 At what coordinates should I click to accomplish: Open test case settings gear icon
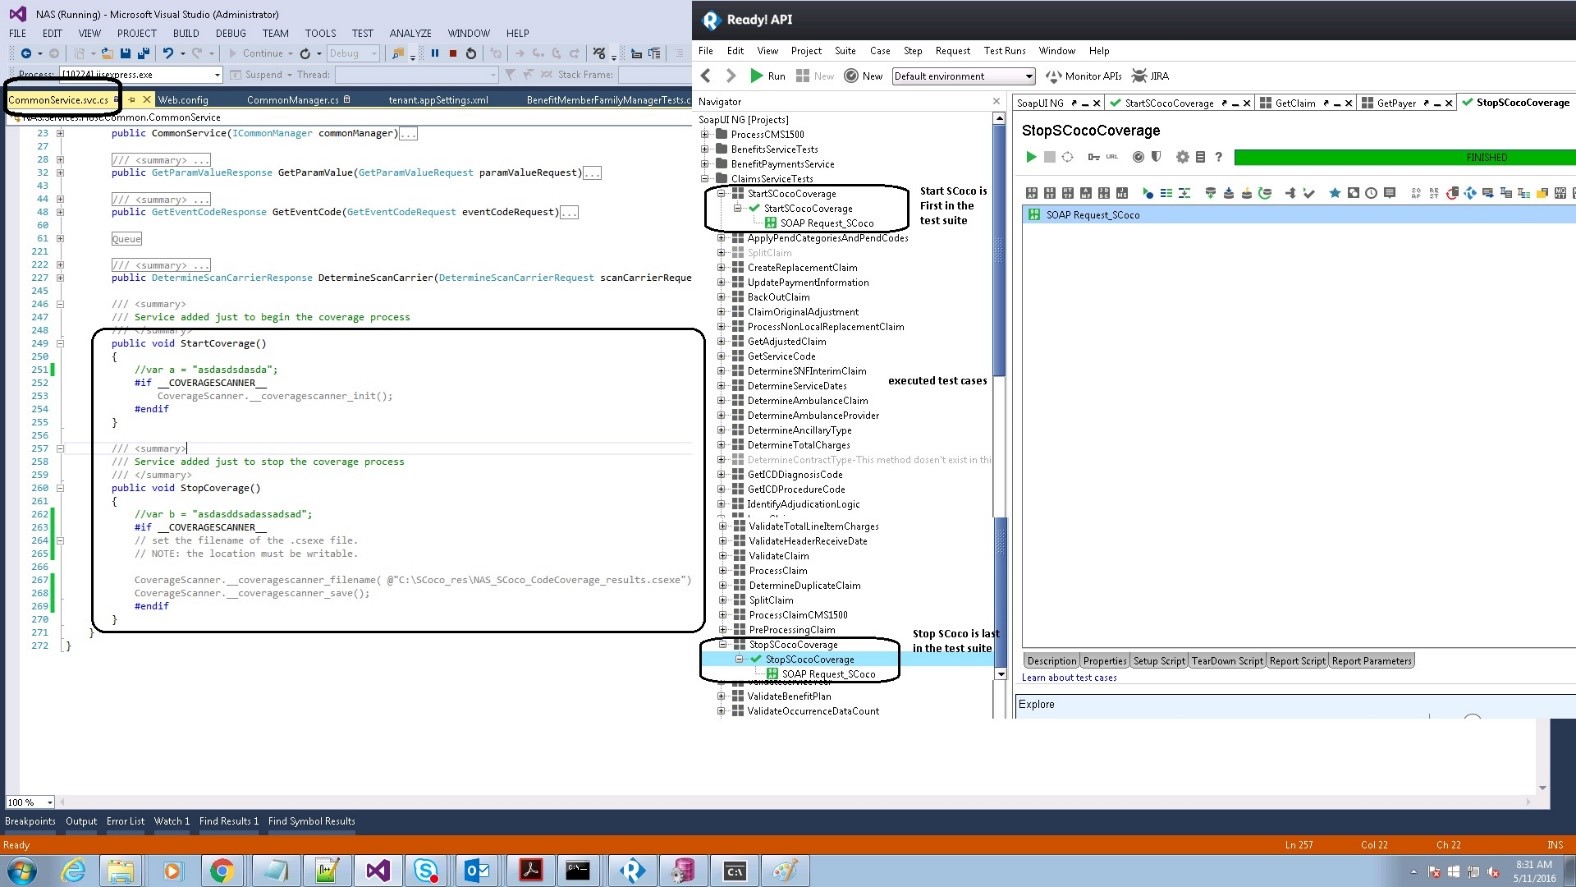(x=1182, y=157)
